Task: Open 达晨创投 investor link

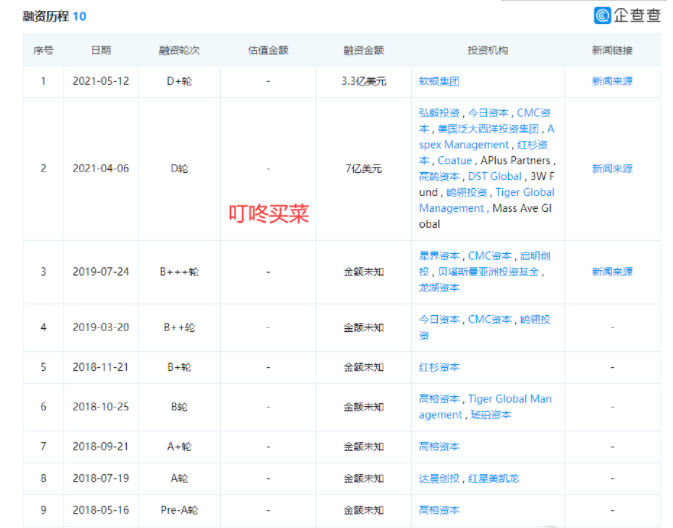Action: tap(439, 479)
